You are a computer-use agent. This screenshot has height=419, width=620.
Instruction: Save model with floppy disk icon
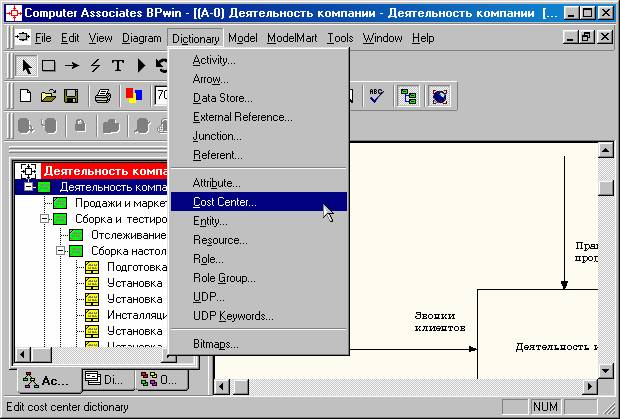coord(71,96)
